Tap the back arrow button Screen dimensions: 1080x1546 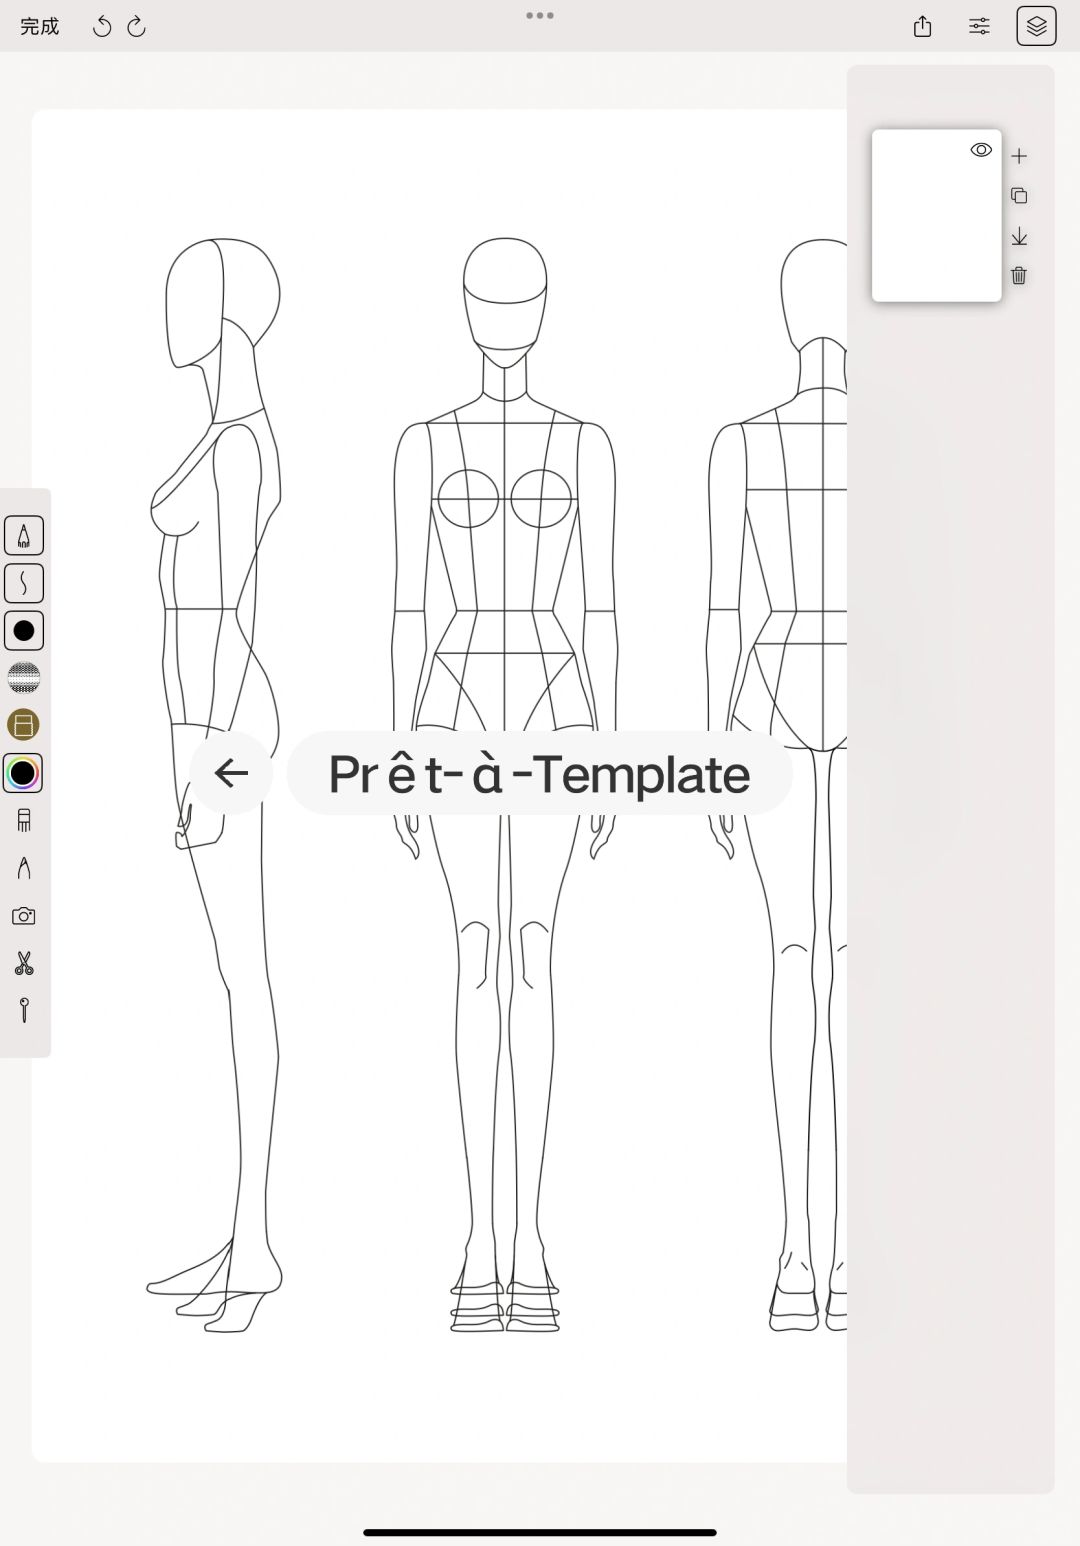click(231, 773)
